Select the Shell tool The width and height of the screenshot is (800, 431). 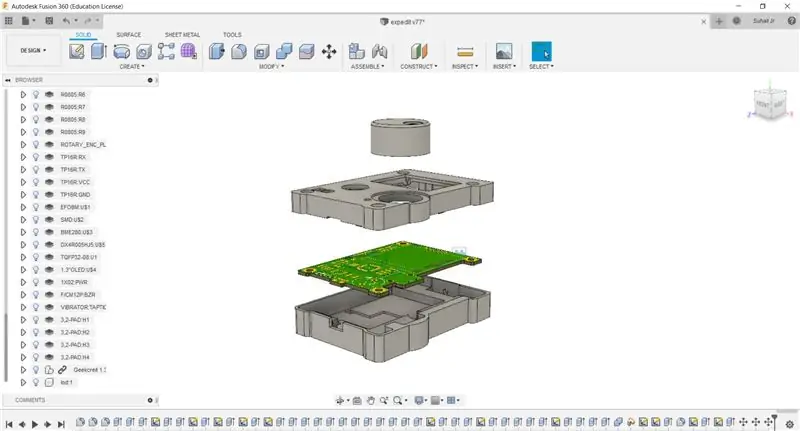pos(261,51)
